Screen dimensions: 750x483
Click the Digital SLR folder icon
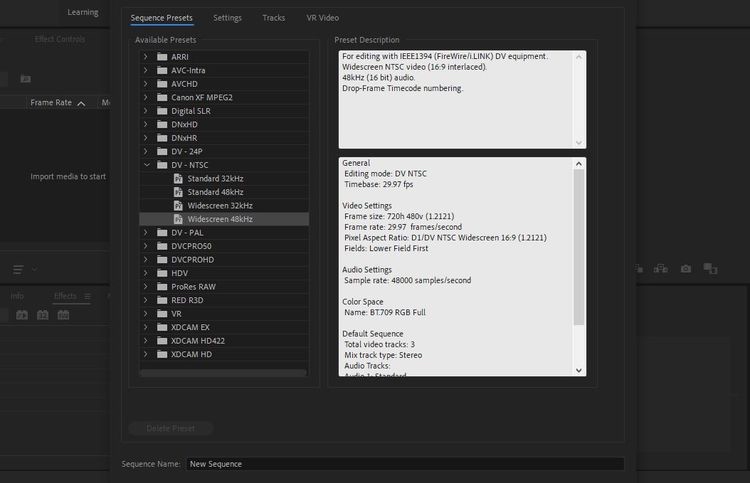click(x=162, y=110)
